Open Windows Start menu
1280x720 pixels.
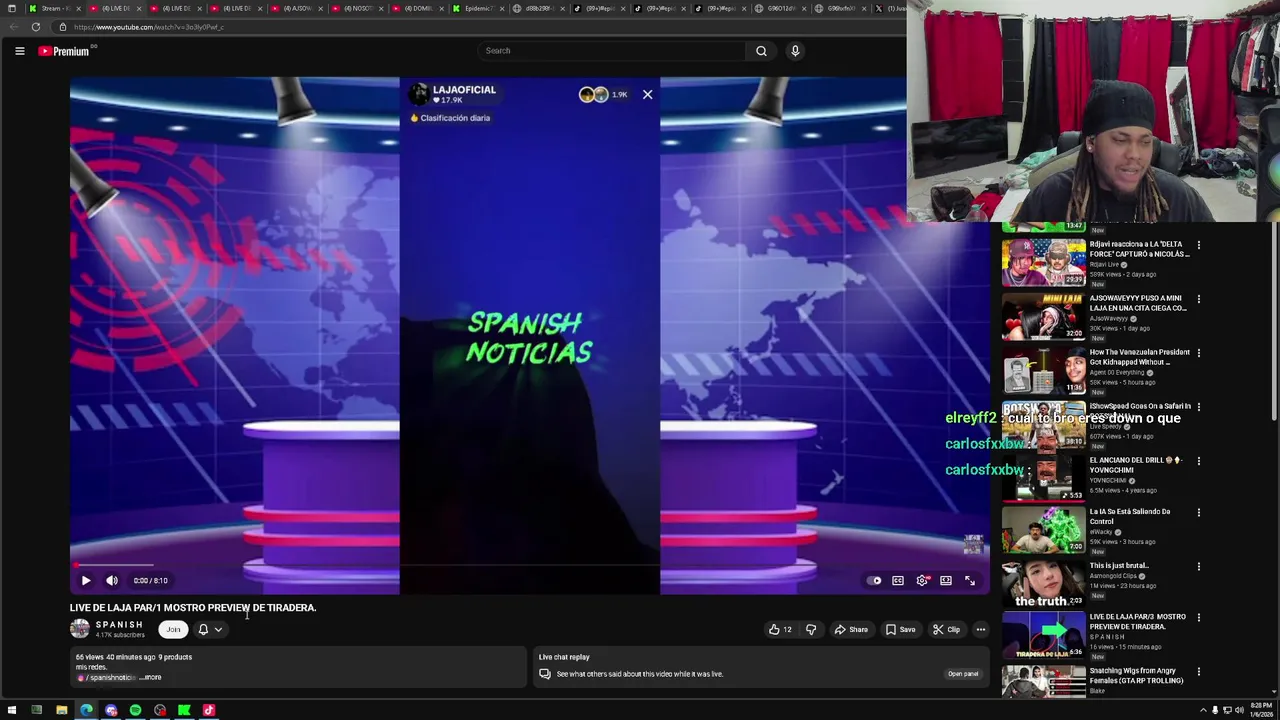point(12,710)
